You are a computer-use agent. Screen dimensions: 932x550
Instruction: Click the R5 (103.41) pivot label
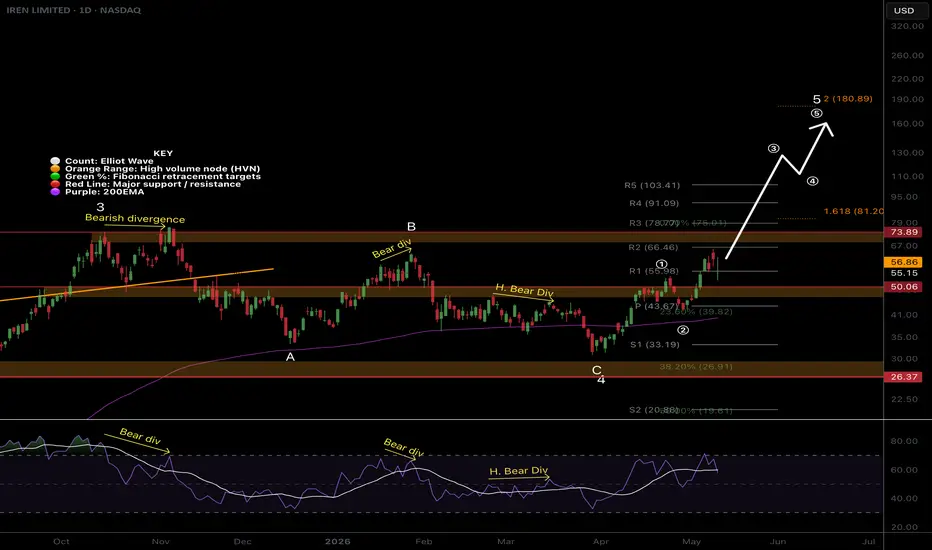click(x=652, y=186)
